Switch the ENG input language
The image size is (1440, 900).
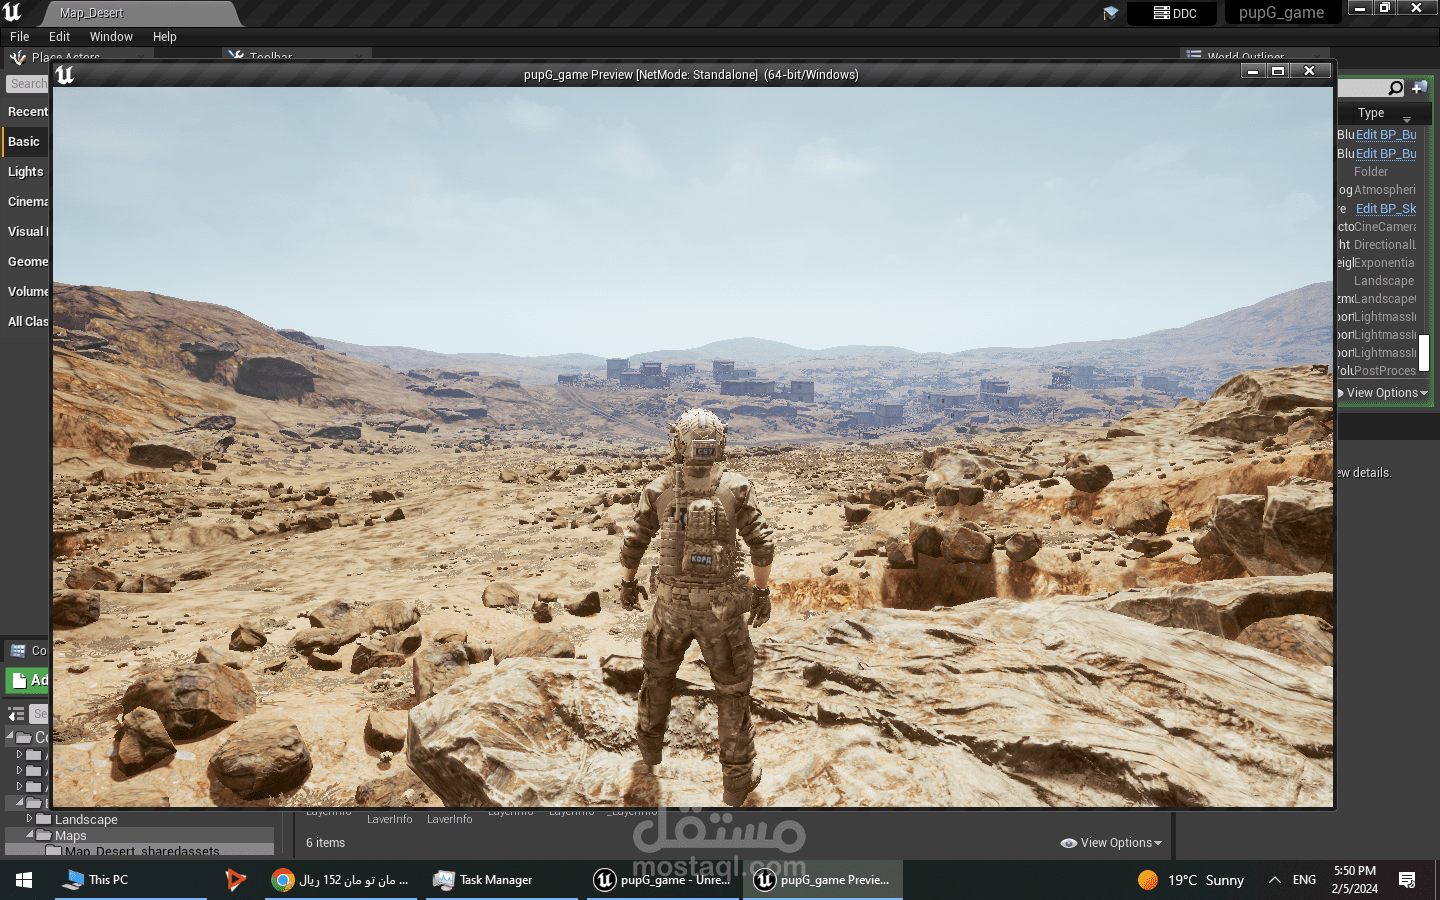click(x=1304, y=880)
